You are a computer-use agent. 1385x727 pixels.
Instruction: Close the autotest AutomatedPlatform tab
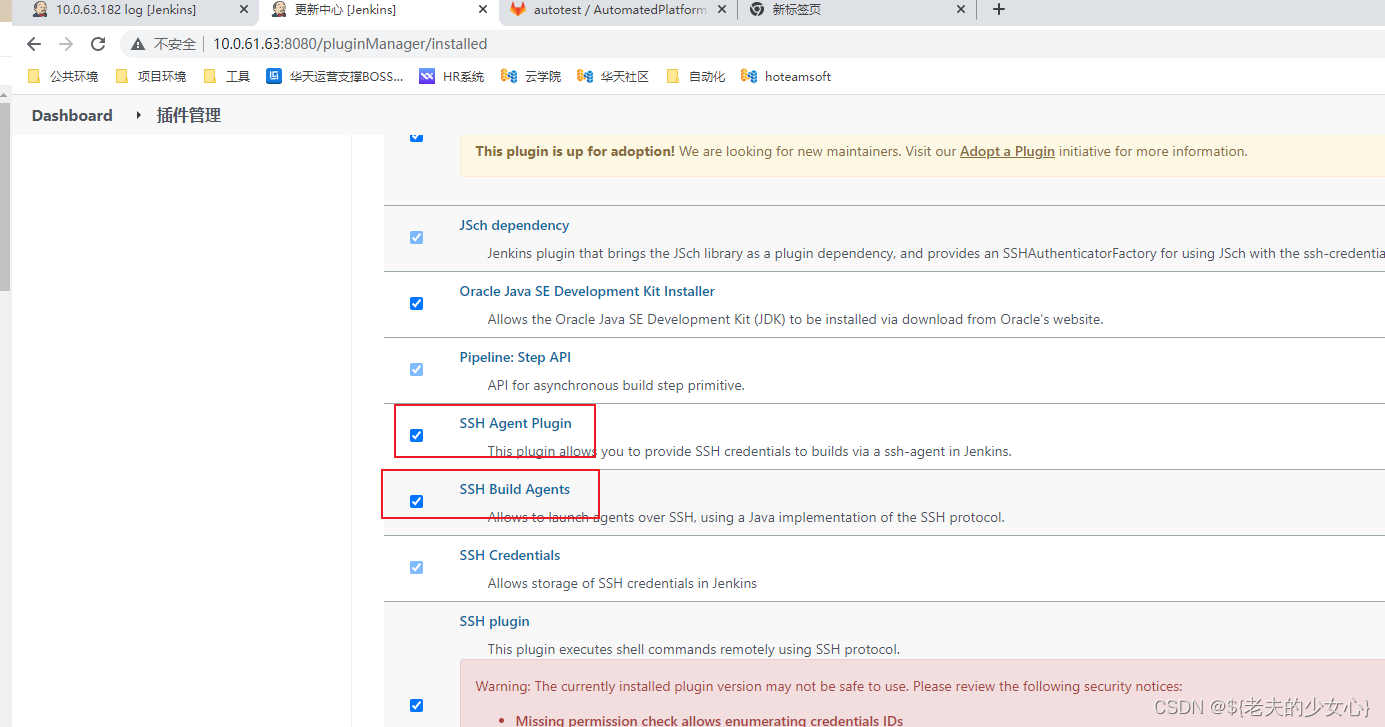(x=722, y=10)
